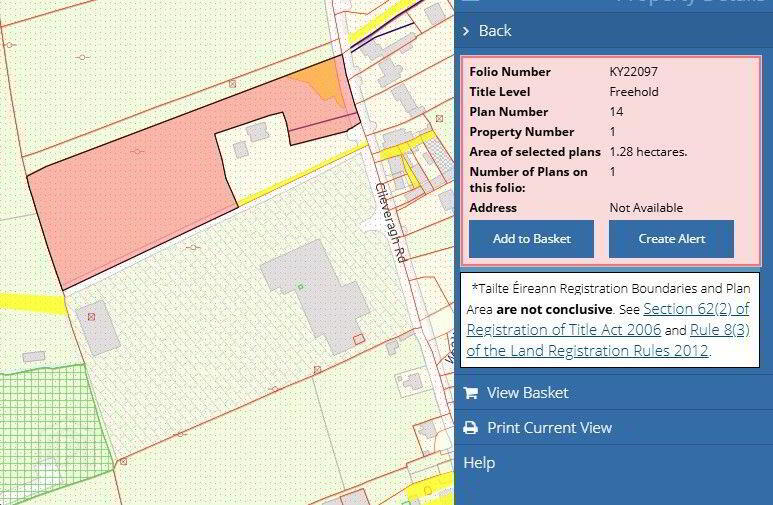Click the Freehold title level value
The height and width of the screenshot is (505, 773).
(634, 92)
